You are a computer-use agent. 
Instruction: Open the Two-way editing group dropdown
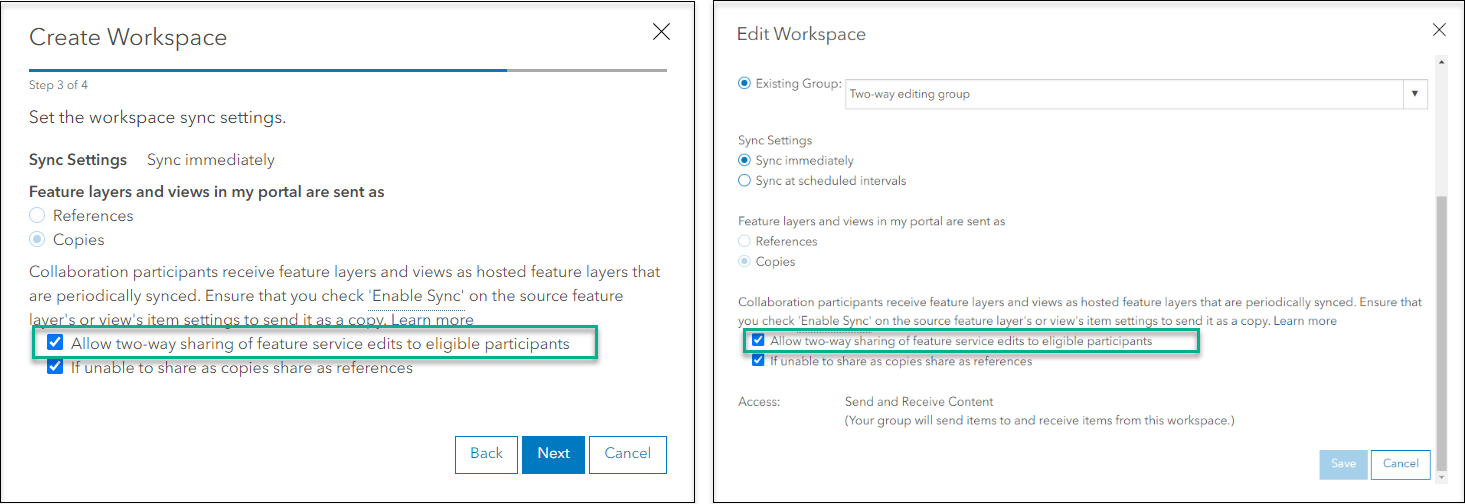pyautogui.click(x=1125, y=94)
